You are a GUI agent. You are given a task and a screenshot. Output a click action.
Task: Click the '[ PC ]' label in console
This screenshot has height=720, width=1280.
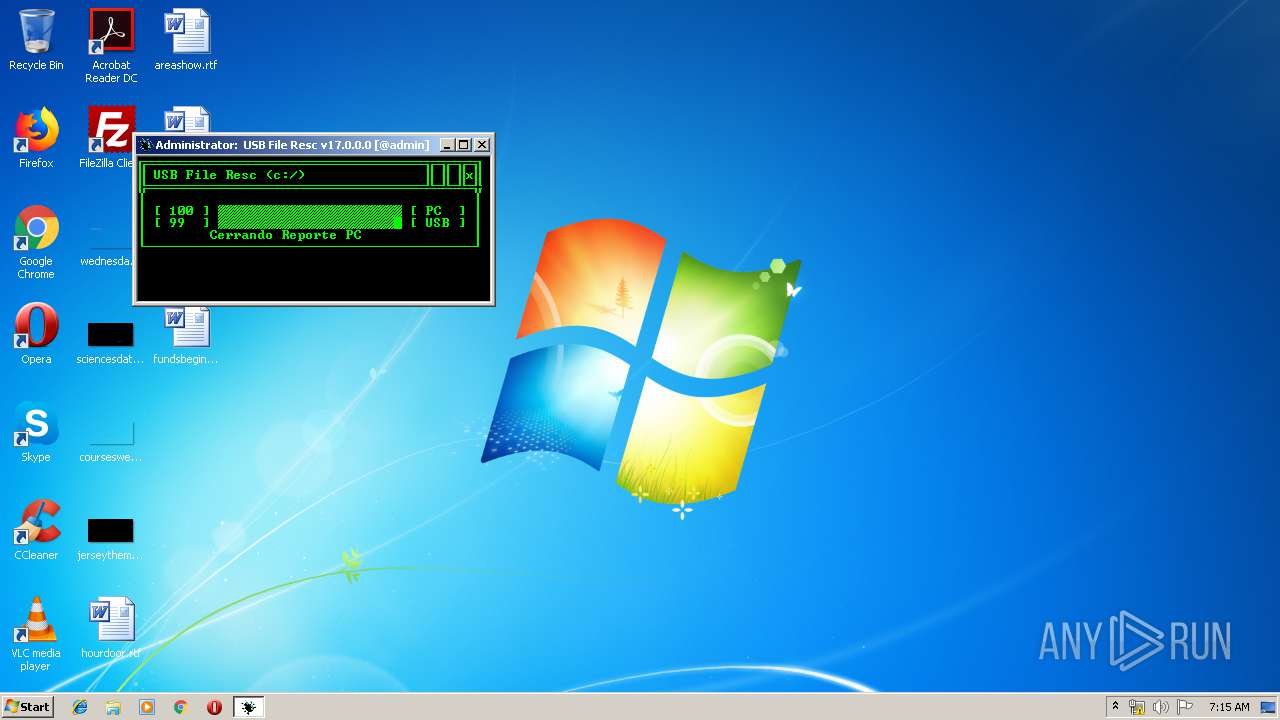pos(438,211)
